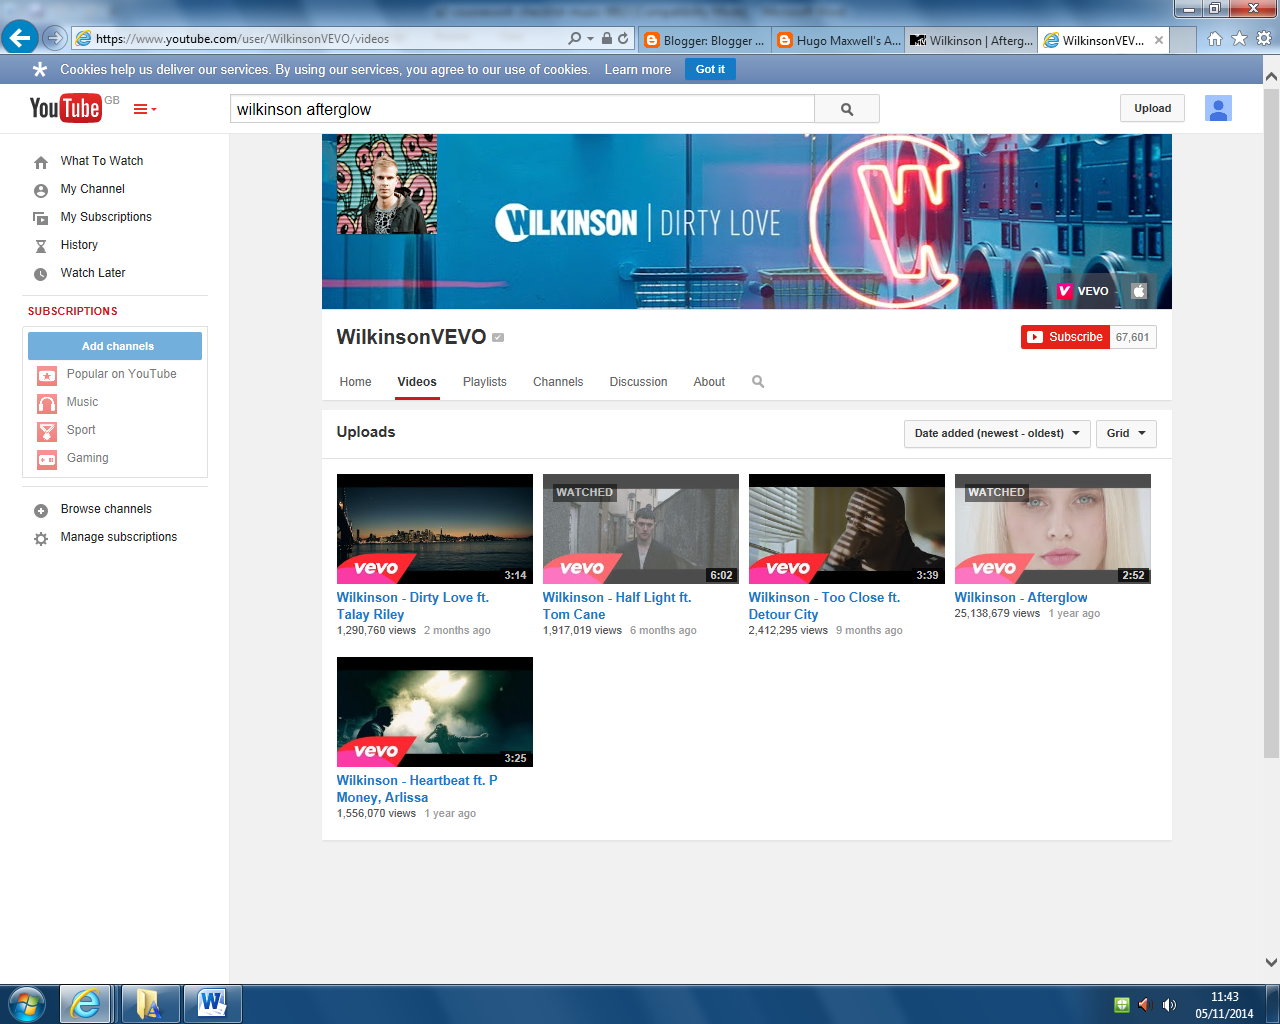Switch to the Home channel tab
1280x1024 pixels.
click(x=355, y=382)
